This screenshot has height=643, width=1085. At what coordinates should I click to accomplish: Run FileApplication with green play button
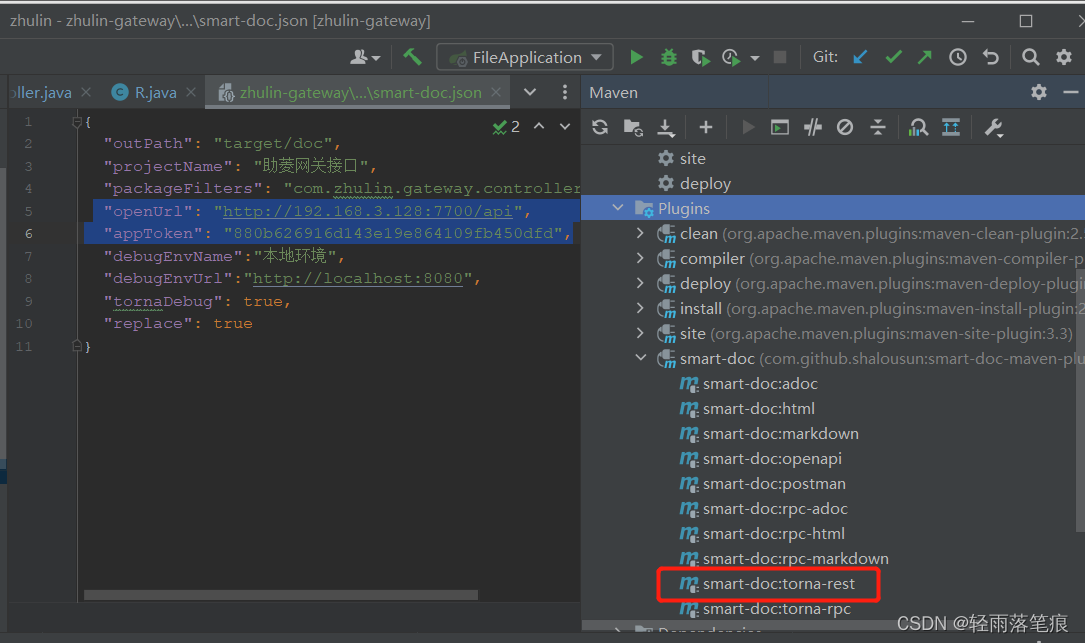(636, 57)
